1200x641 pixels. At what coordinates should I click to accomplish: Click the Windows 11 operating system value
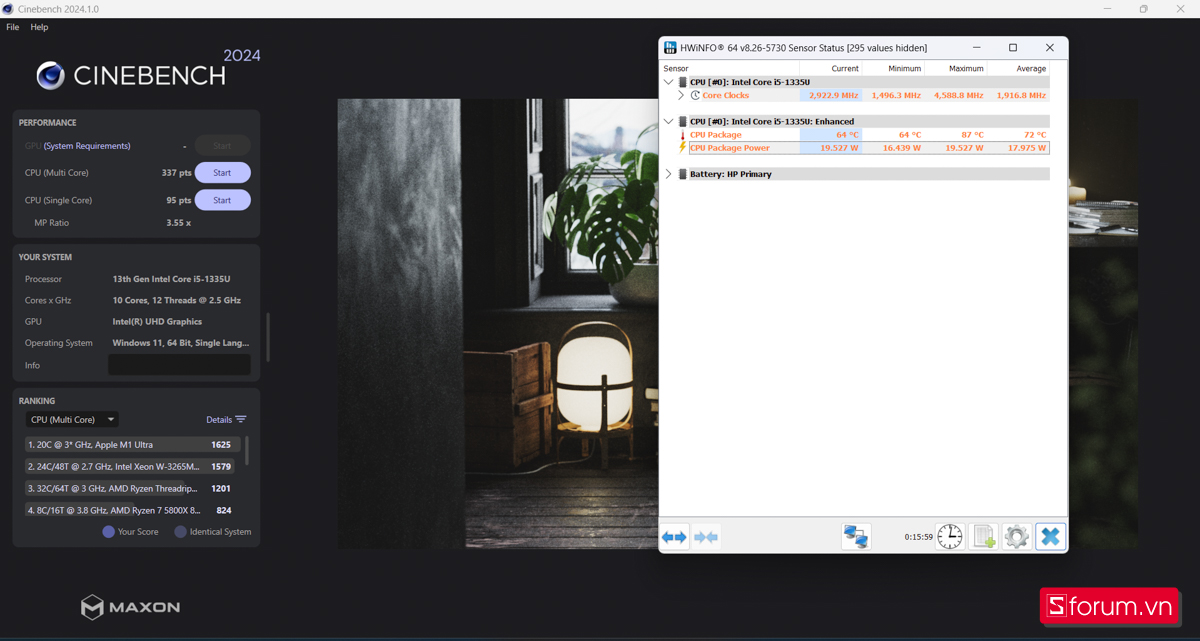(181, 343)
